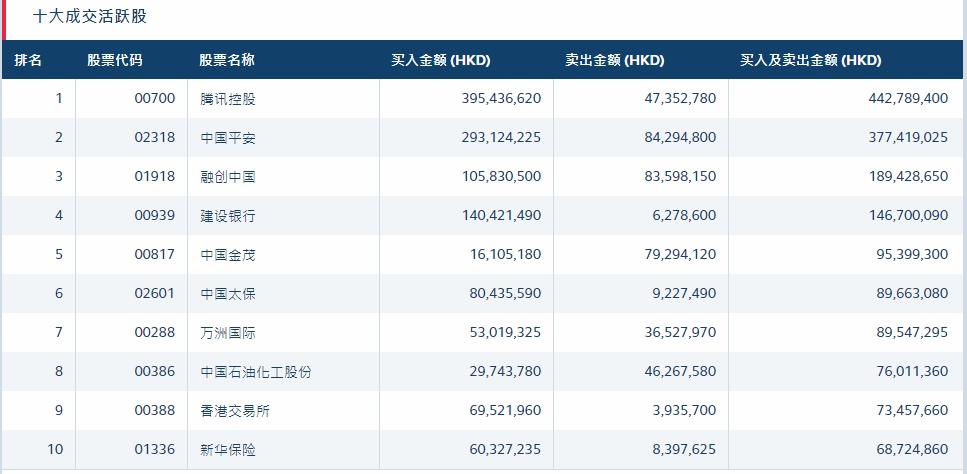Click rank number 5
The width and height of the screenshot is (967, 474).
tap(59, 254)
